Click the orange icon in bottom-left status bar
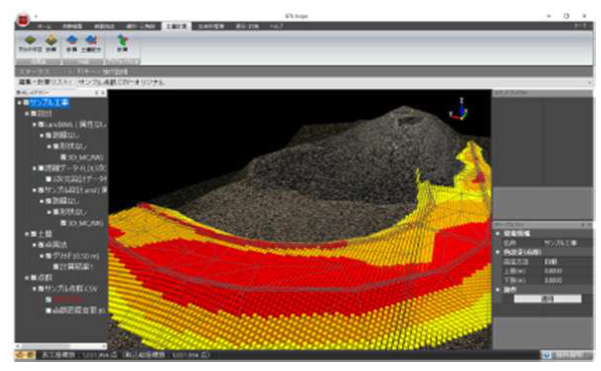 point(25,355)
